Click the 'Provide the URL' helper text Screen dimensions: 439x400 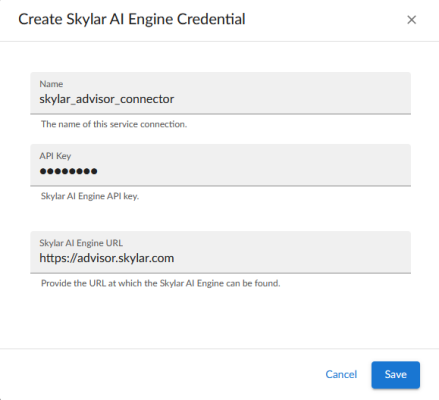pos(160,283)
